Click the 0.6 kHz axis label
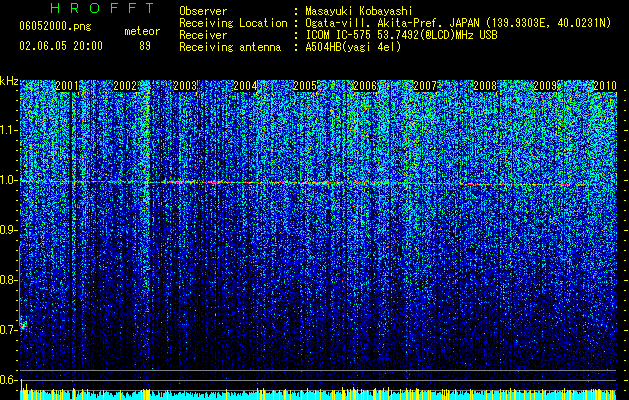This screenshot has width=629, height=400. click(9, 380)
